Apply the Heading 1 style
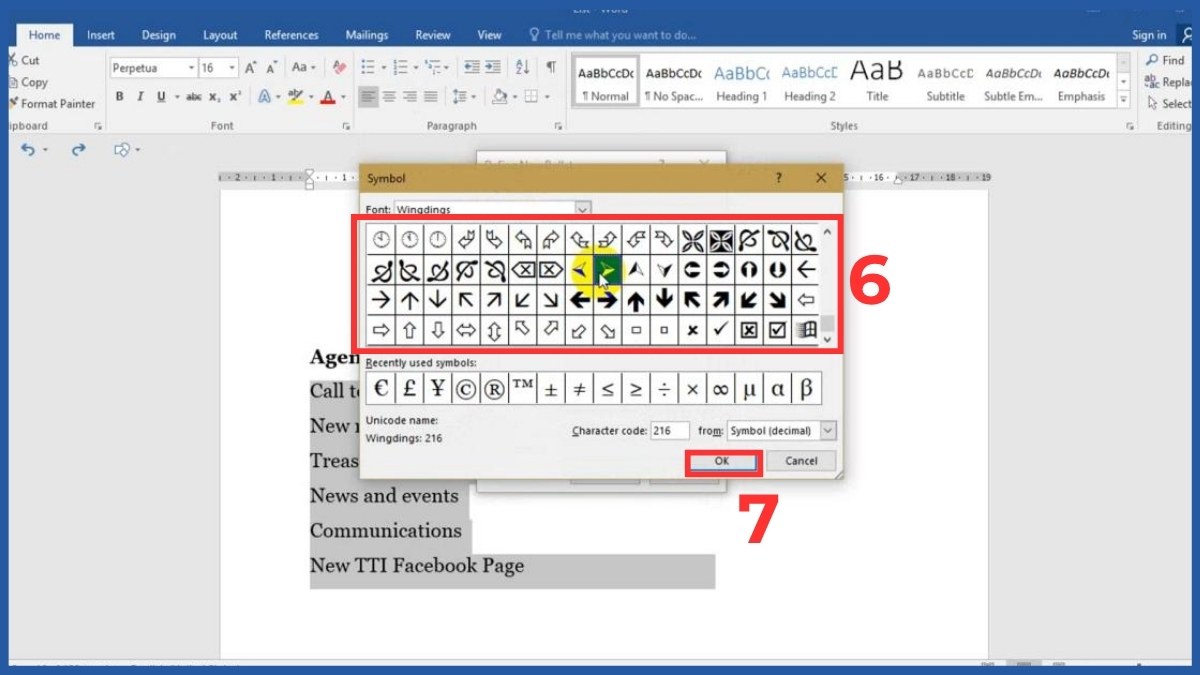This screenshot has height=675, width=1200. click(741, 81)
